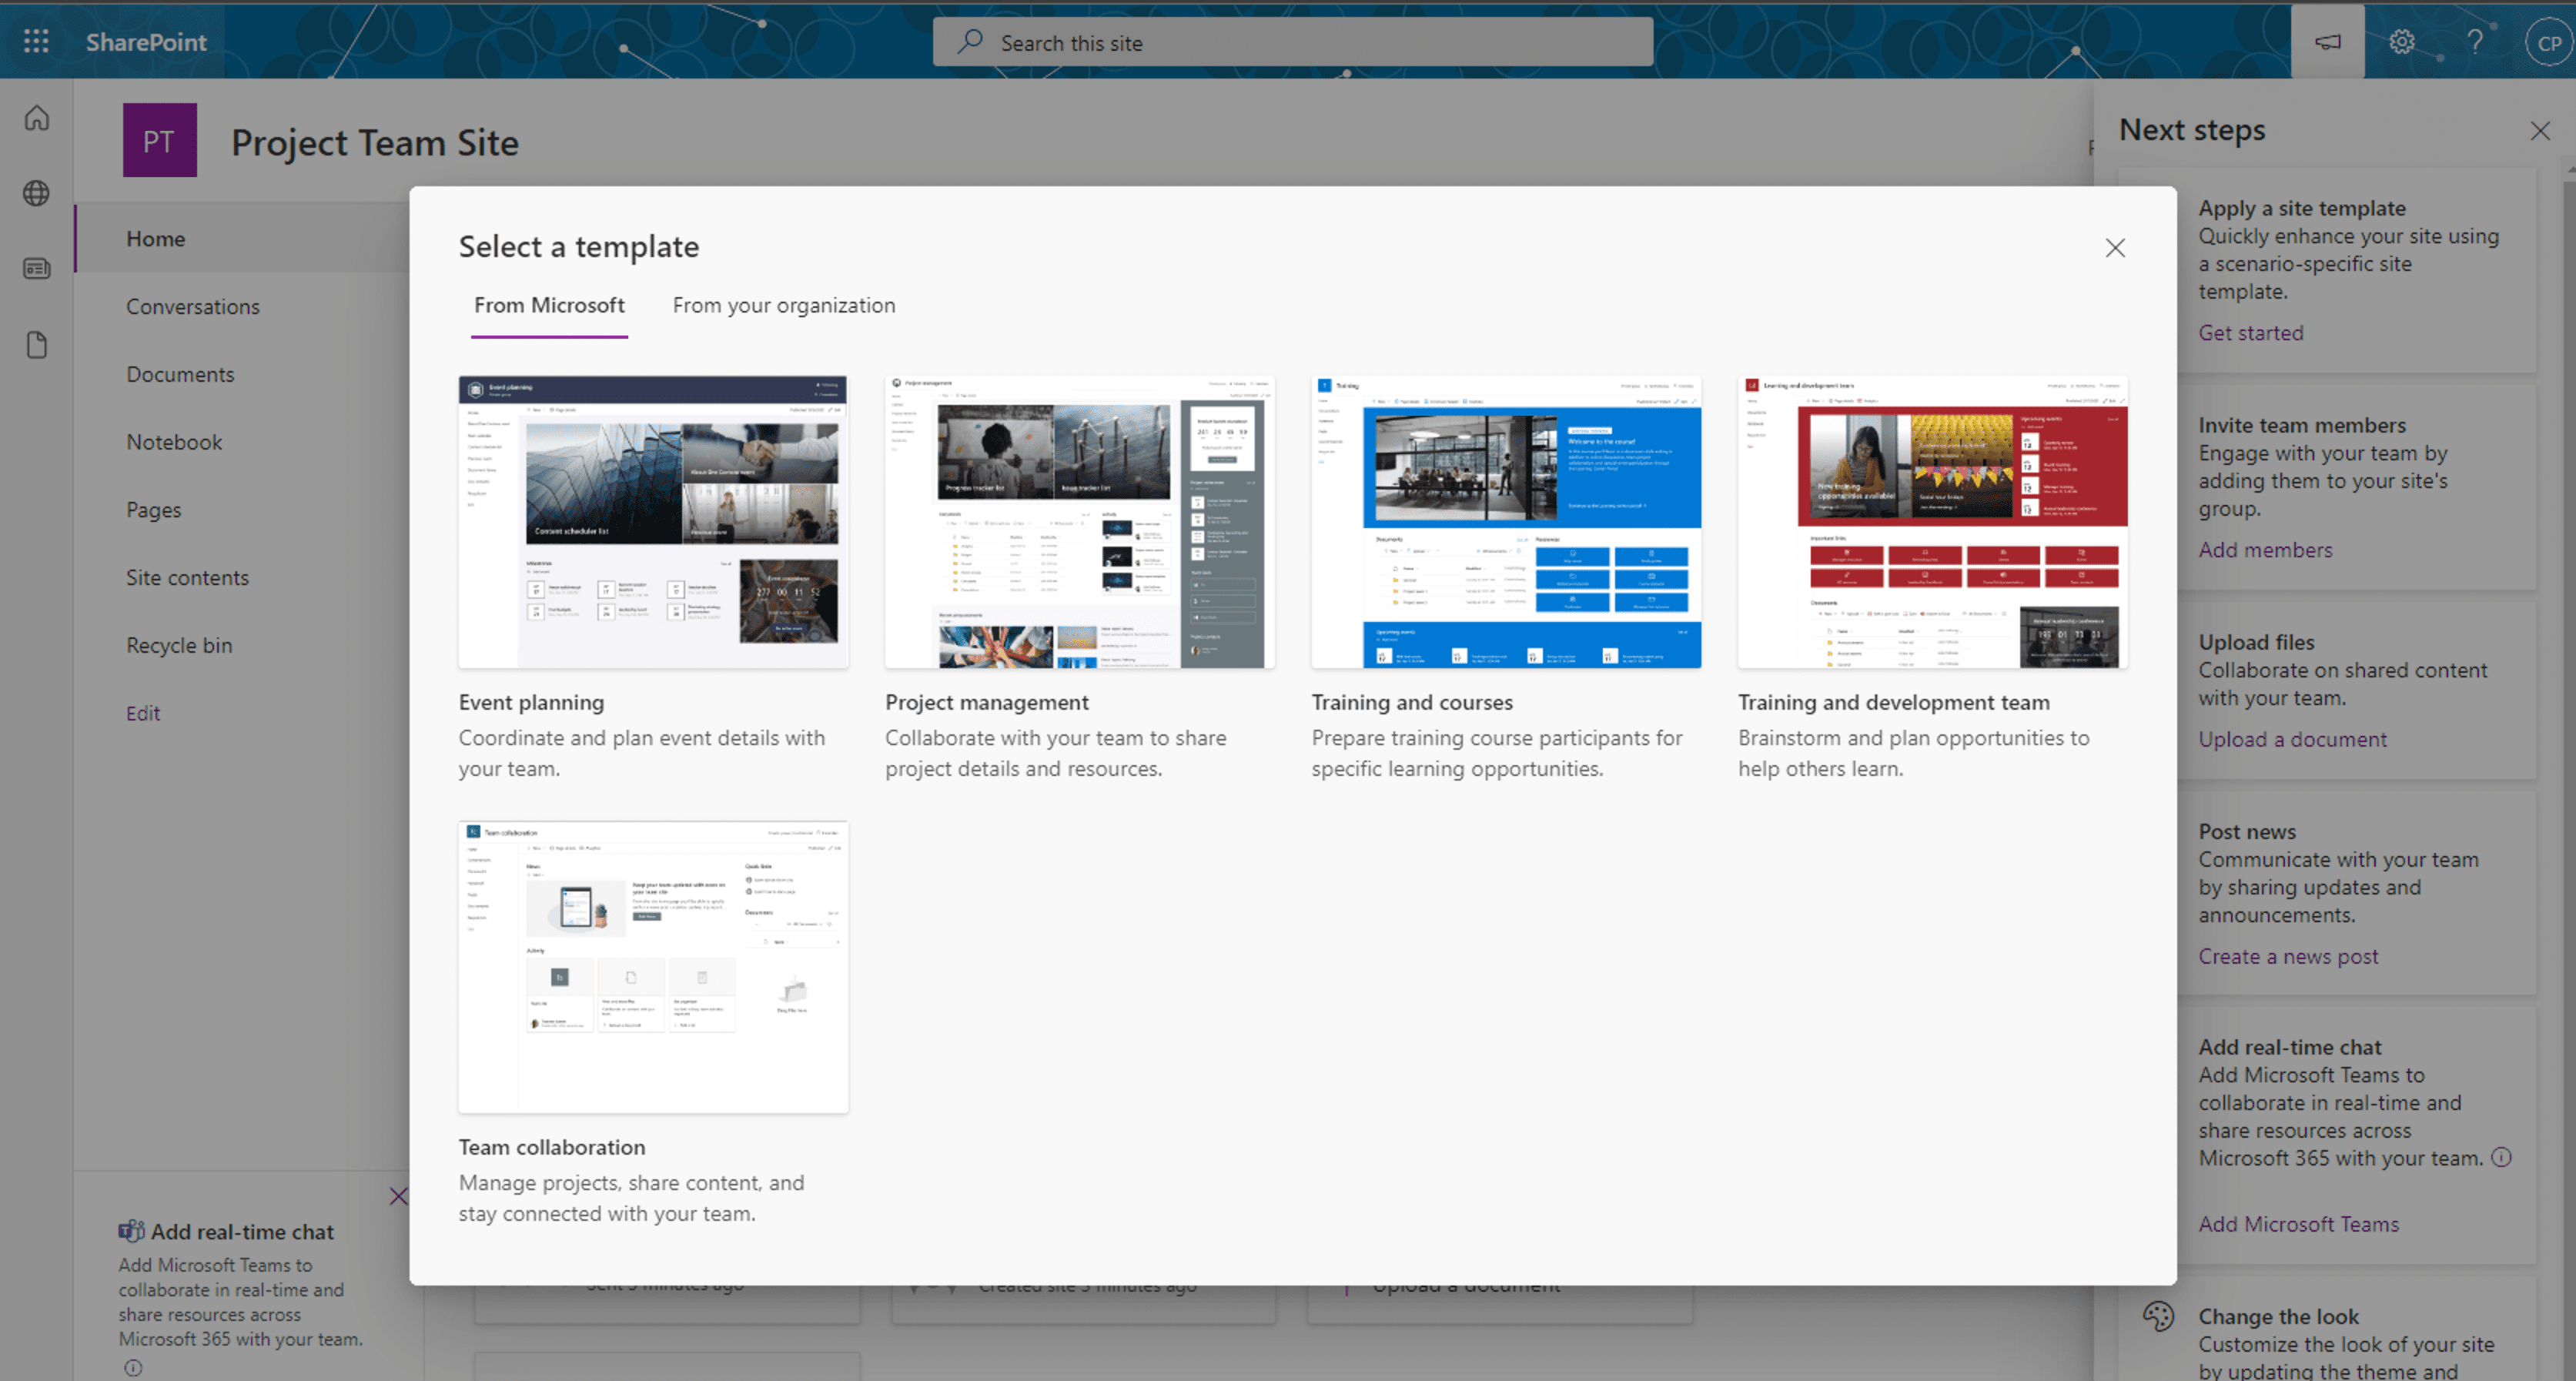Click Create a news post link
The image size is (2576, 1381).
pos(2285,957)
